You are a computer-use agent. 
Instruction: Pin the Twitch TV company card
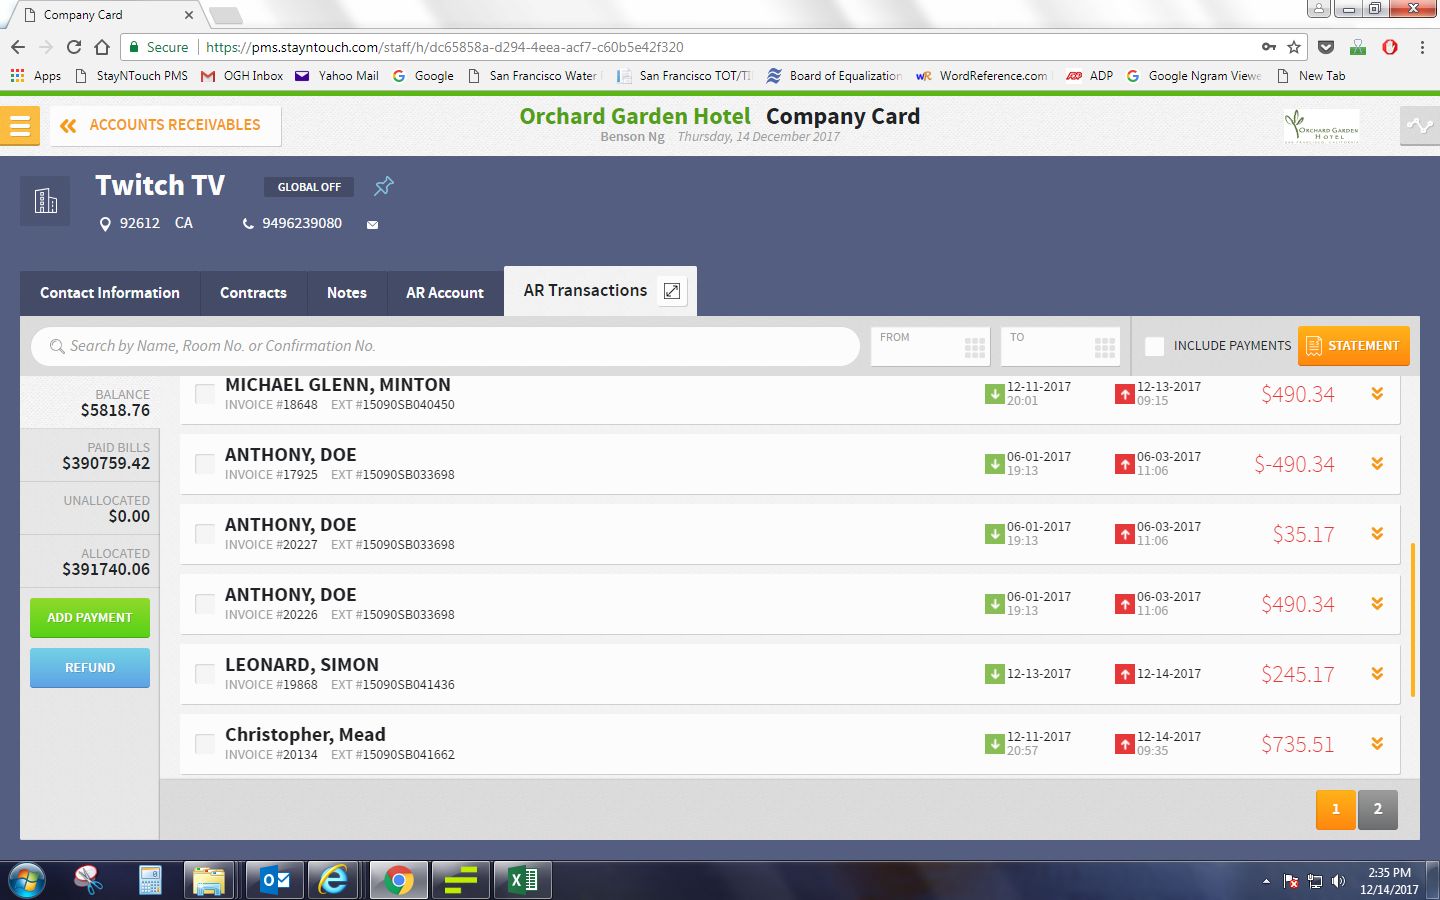click(383, 186)
